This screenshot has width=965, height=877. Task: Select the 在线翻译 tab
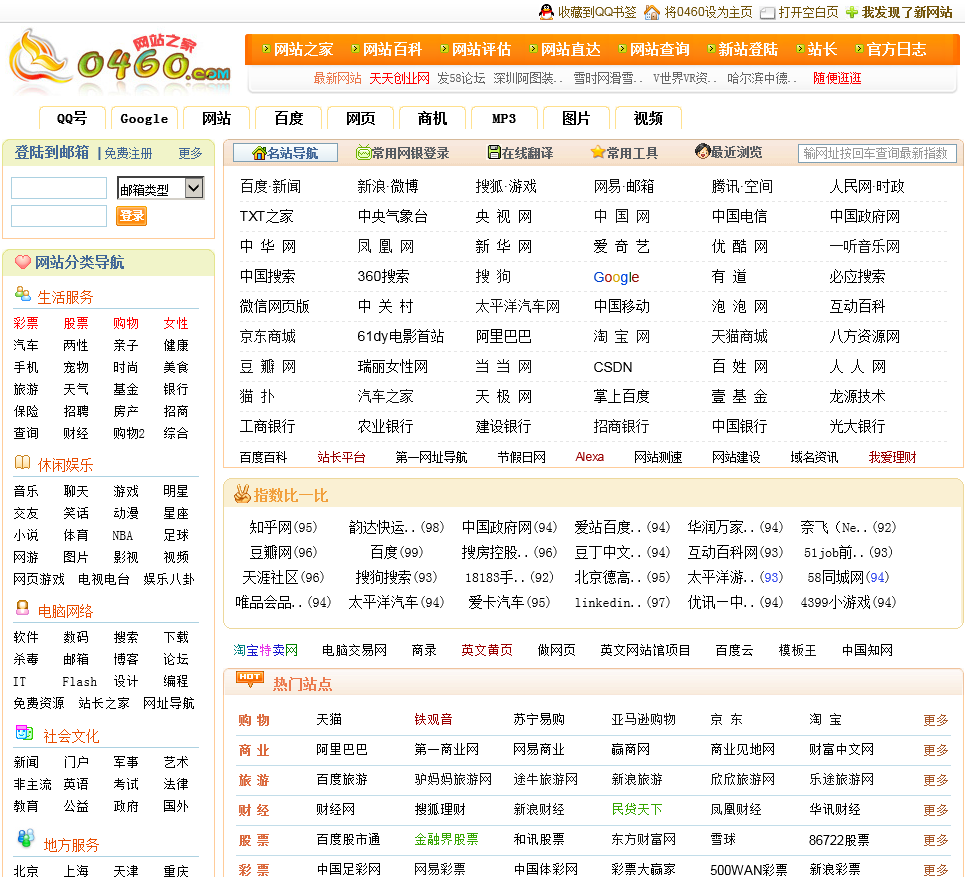pos(520,153)
